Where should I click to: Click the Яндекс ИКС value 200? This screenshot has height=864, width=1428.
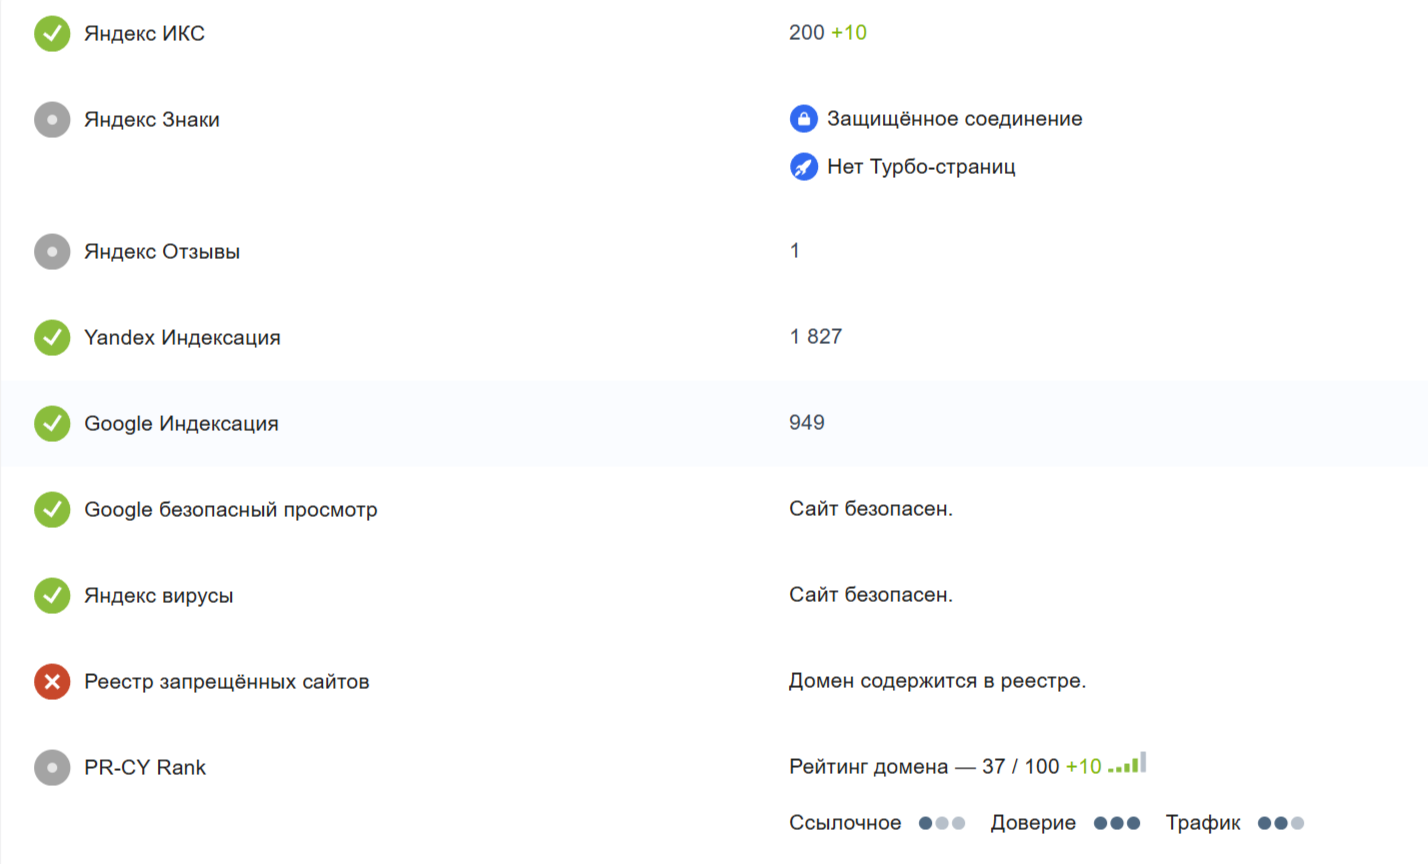point(806,33)
